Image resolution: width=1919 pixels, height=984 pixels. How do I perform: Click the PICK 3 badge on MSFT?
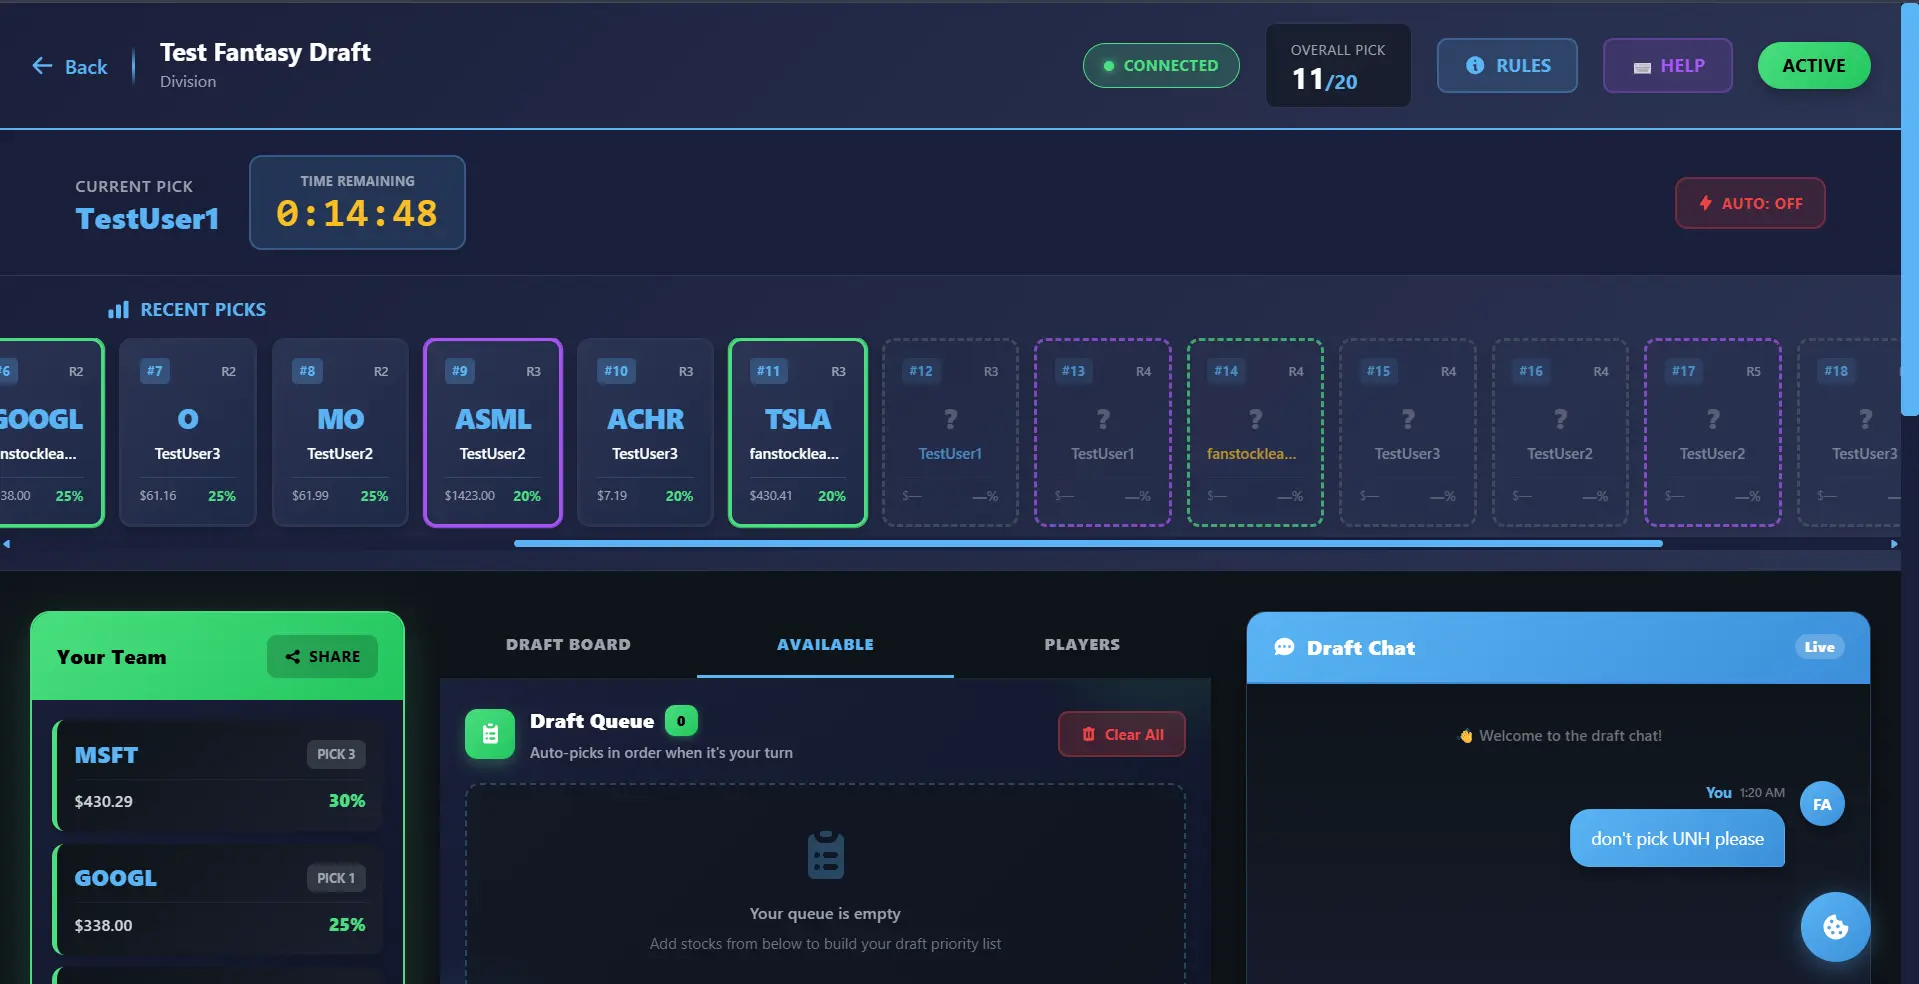(336, 754)
